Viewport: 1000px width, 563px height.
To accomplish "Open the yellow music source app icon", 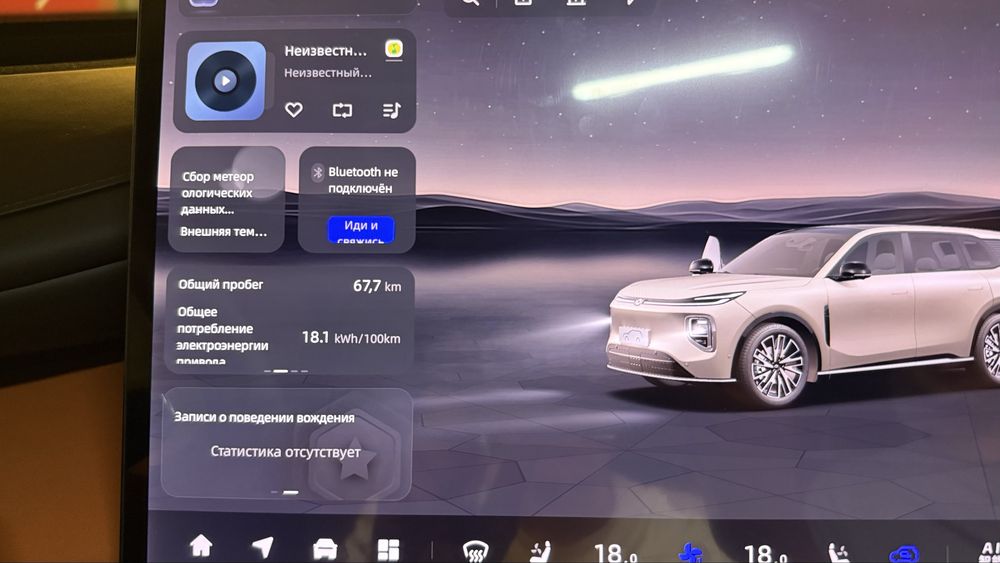I will click(x=394, y=49).
